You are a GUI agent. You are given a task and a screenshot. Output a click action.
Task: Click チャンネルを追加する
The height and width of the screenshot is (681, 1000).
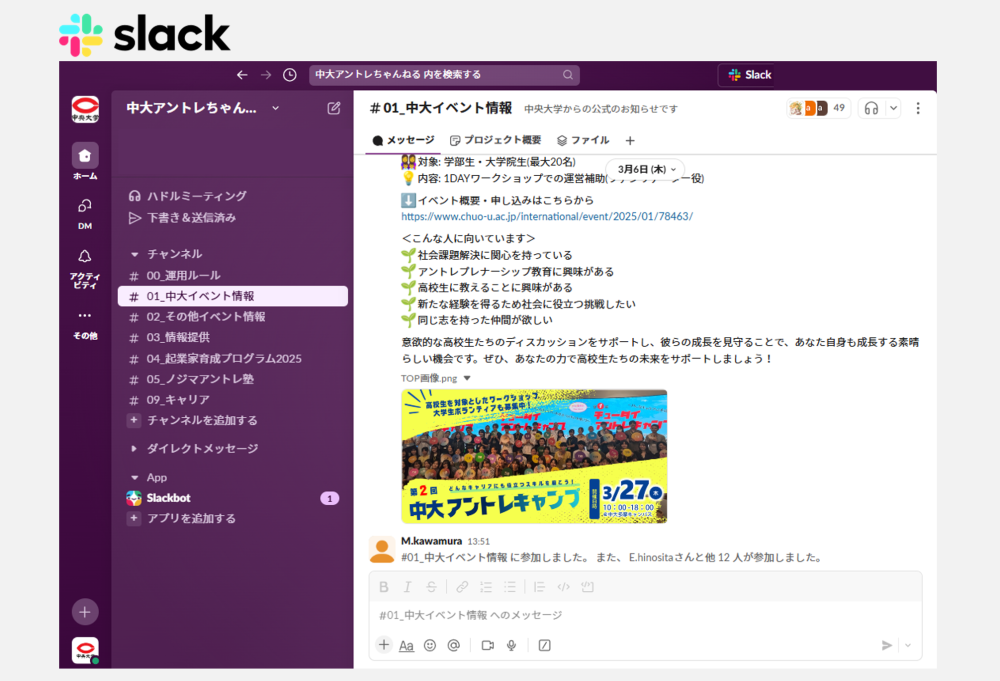coord(194,420)
